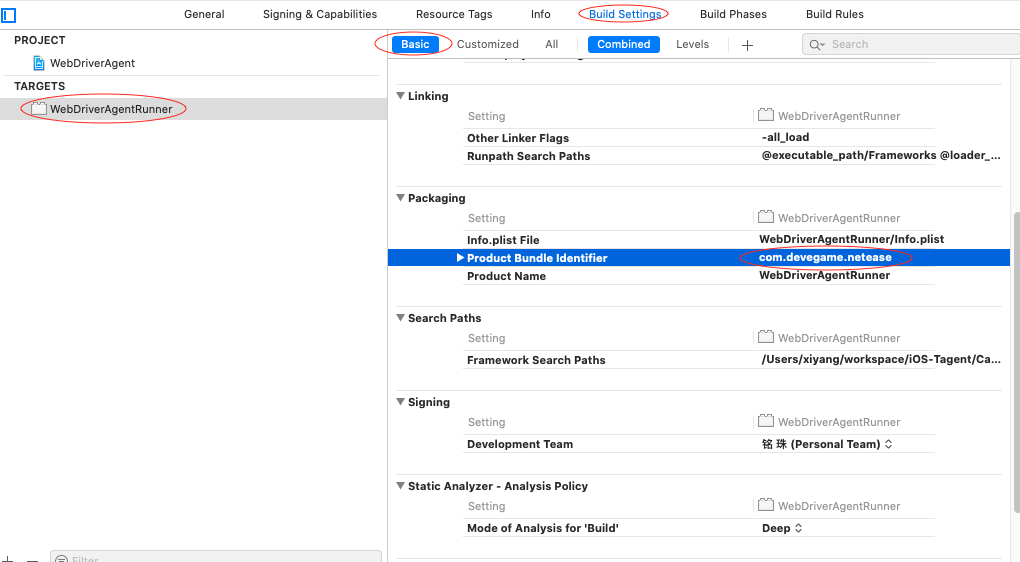Click the WebDriverAgent project file icon

tap(39, 63)
